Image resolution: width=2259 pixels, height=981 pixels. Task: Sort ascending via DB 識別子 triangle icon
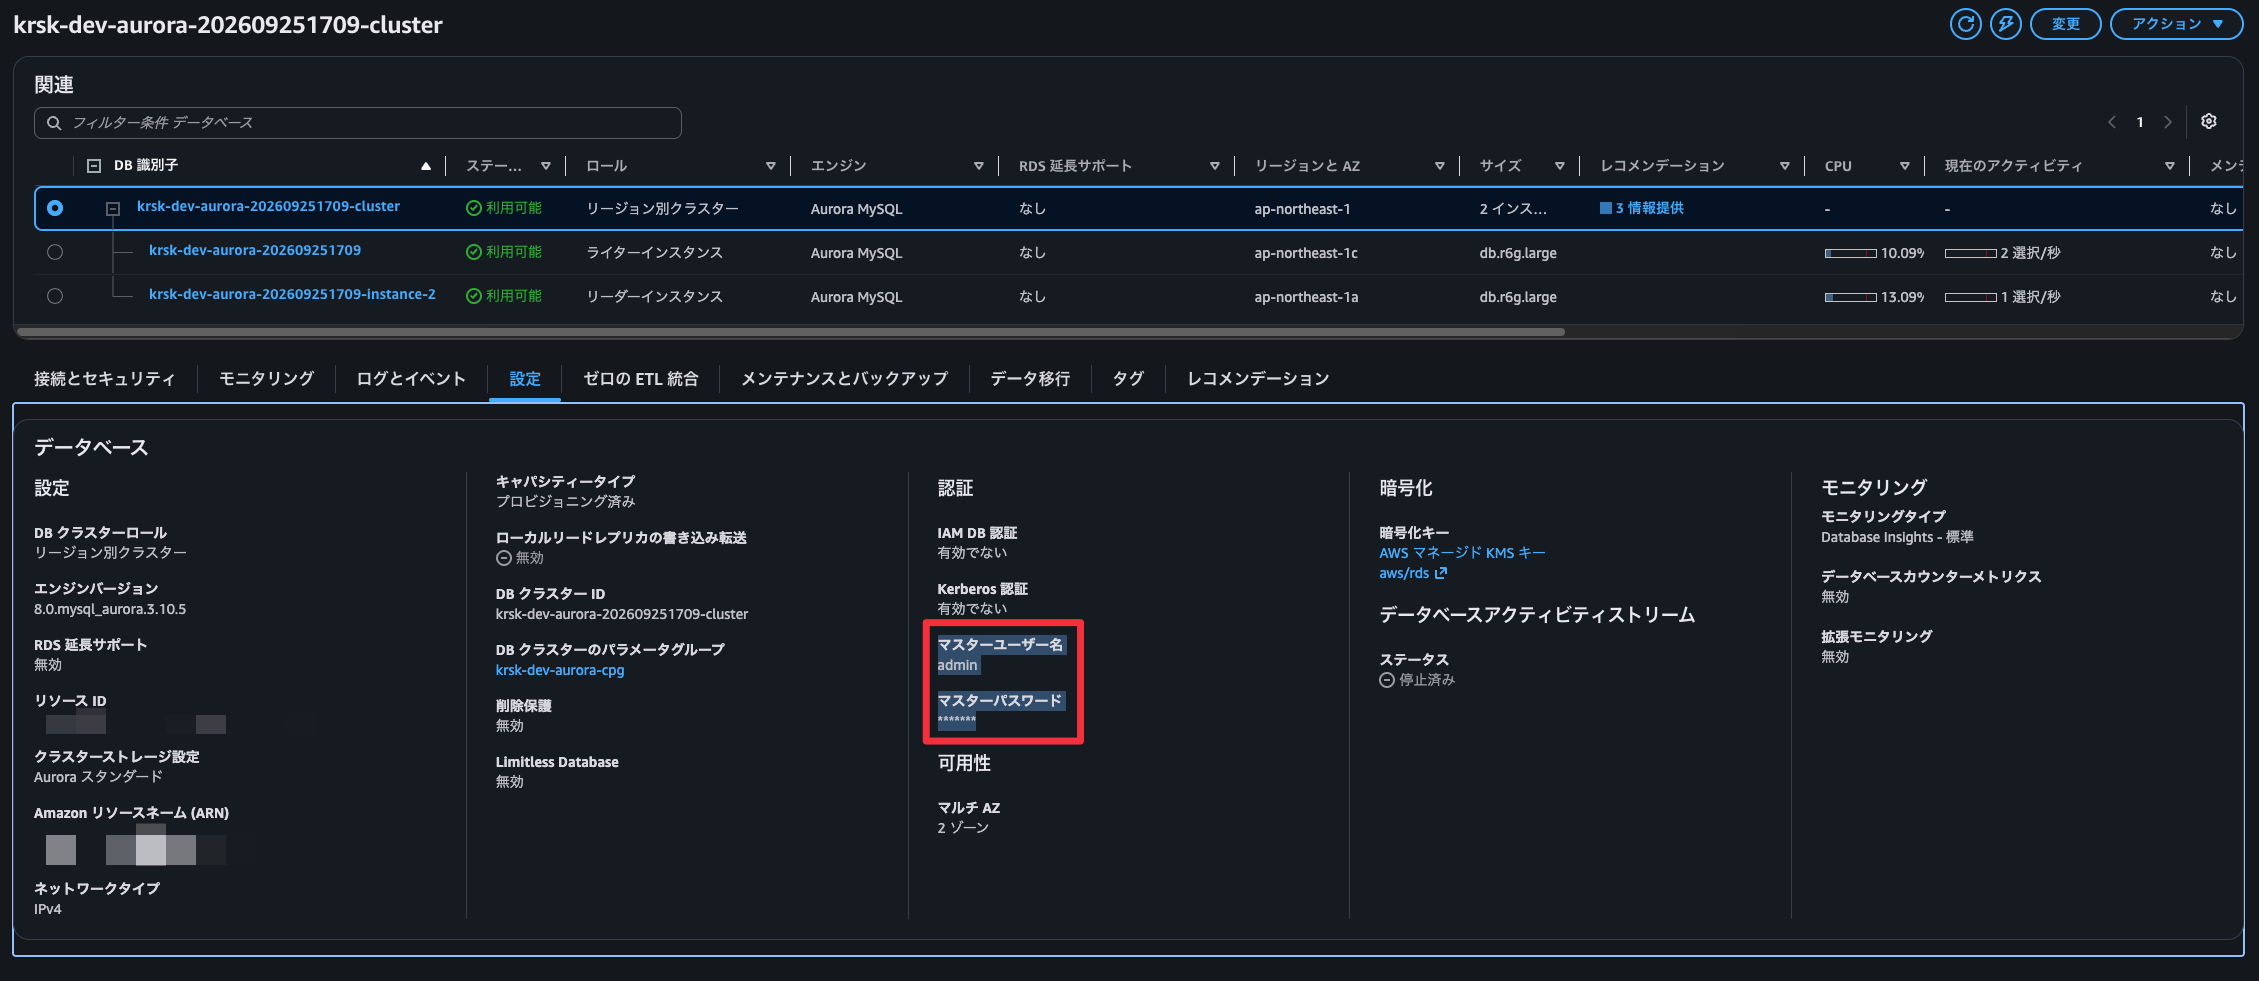coord(426,166)
